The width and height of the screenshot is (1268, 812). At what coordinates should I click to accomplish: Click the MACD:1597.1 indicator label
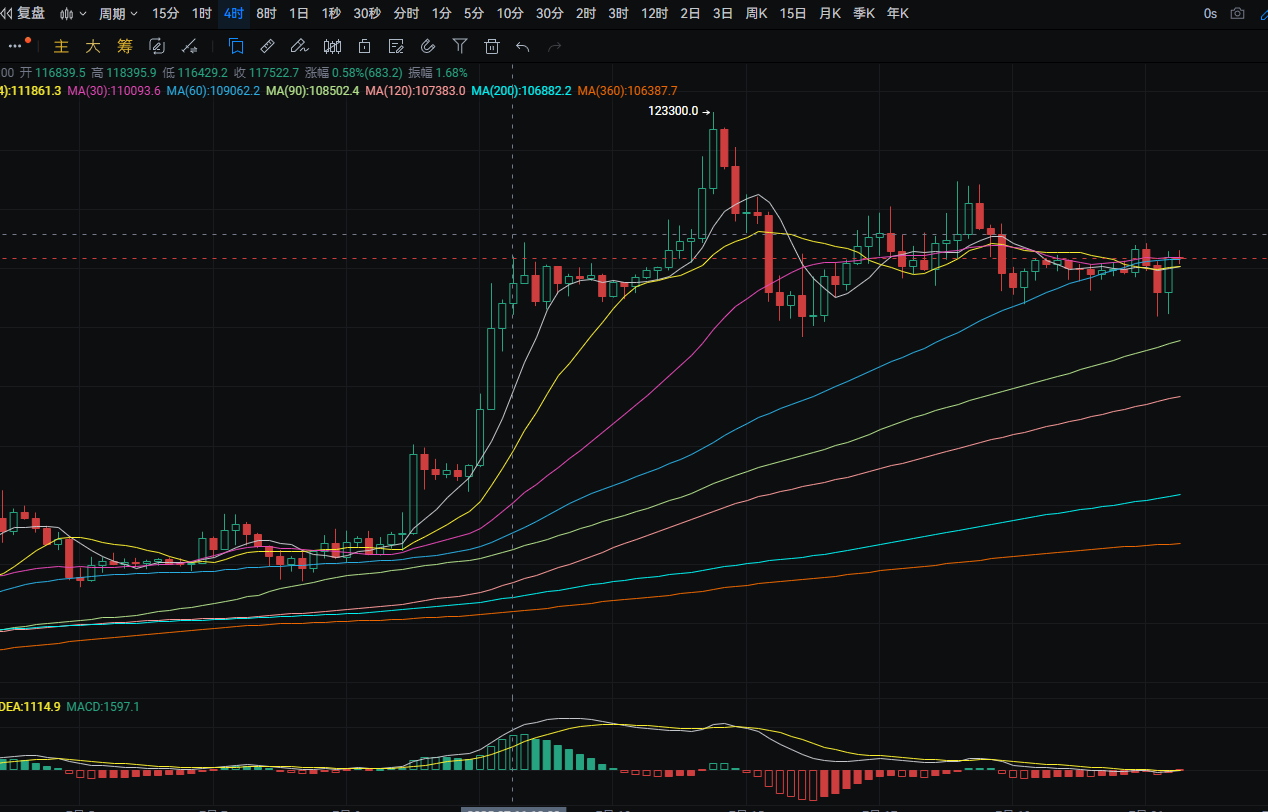pos(102,707)
